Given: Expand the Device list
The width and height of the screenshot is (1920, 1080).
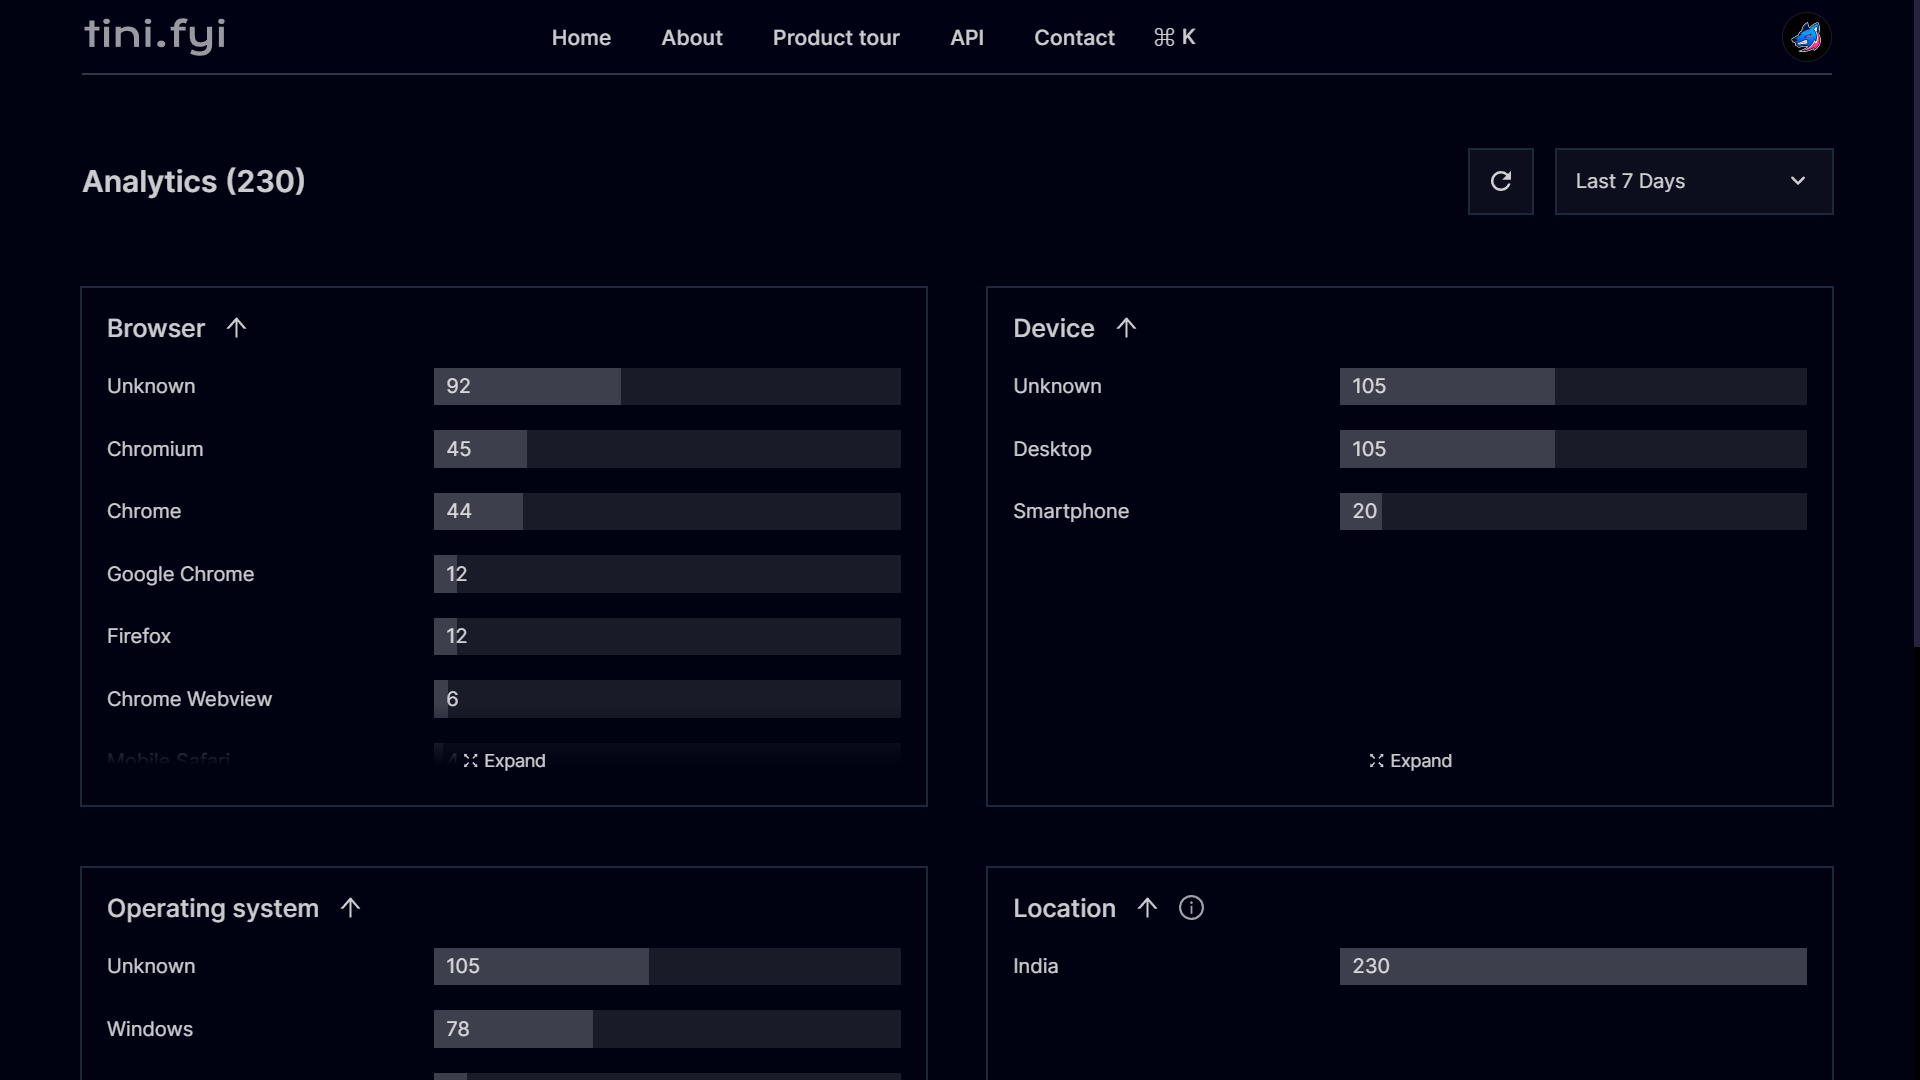Looking at the screenshot, I should pyautogui.click(x=1410, y=761).
